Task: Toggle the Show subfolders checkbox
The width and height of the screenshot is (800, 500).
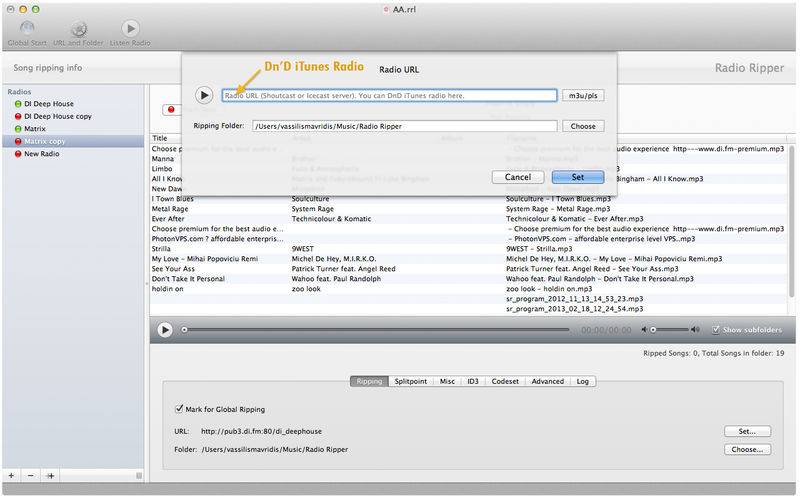Action: (716, 330)
